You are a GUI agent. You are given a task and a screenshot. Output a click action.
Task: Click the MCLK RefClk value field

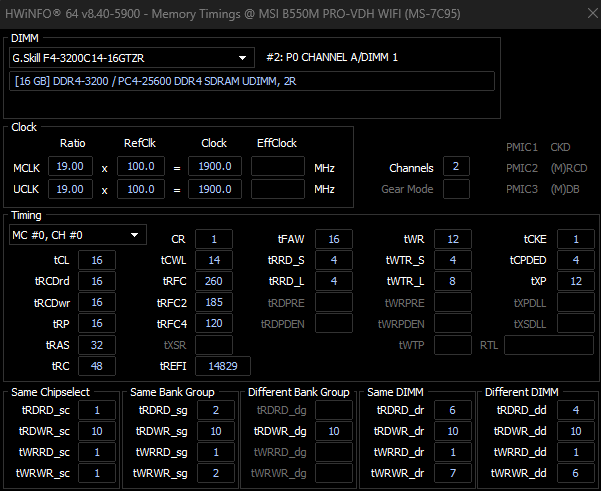point(140,166)
